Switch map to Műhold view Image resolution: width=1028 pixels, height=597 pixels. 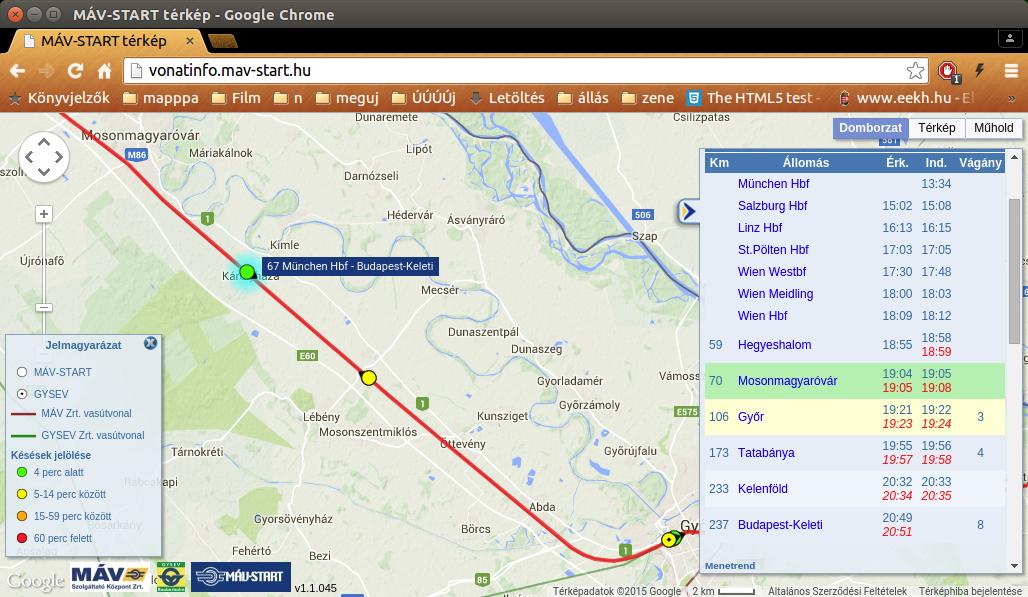[x=993, y=128]
